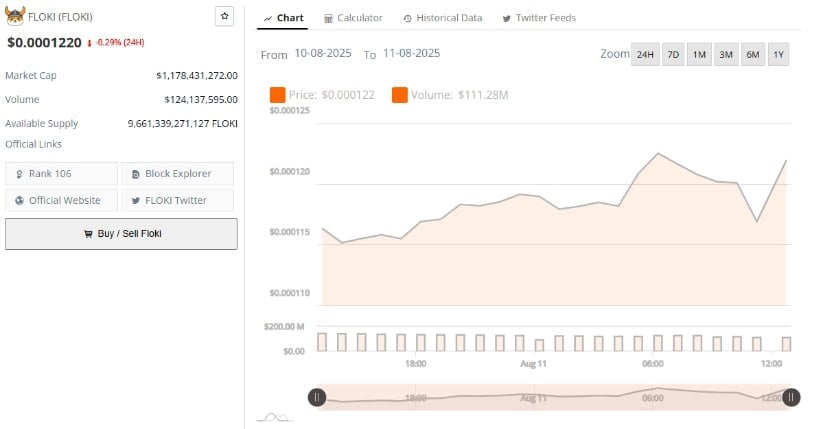Toggle the Price series legend swatch

click(x=277, y=95)
